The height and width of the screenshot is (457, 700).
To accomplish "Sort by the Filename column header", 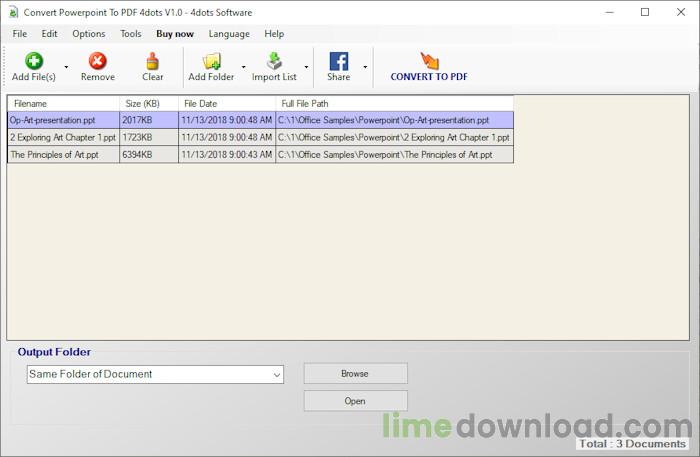I will point(63,104).
